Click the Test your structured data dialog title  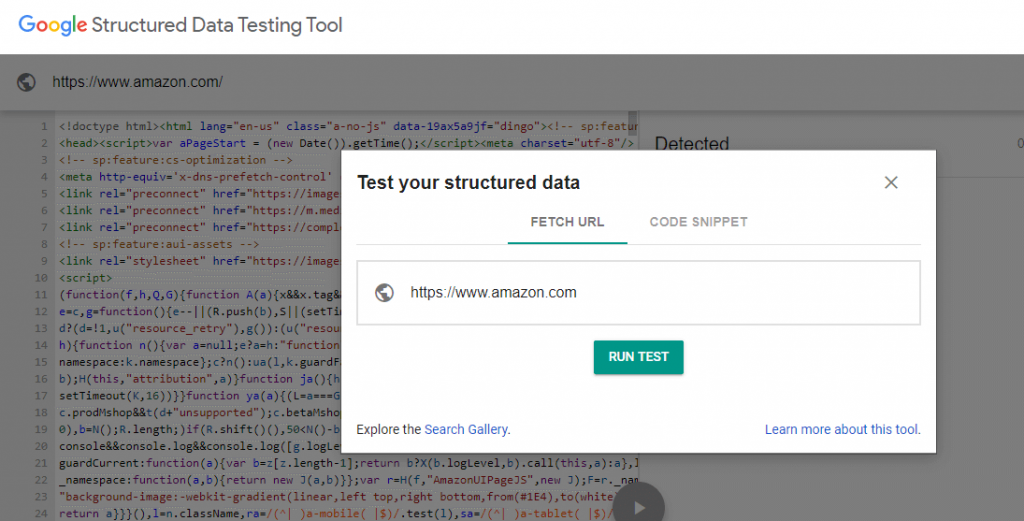point(468,183)
